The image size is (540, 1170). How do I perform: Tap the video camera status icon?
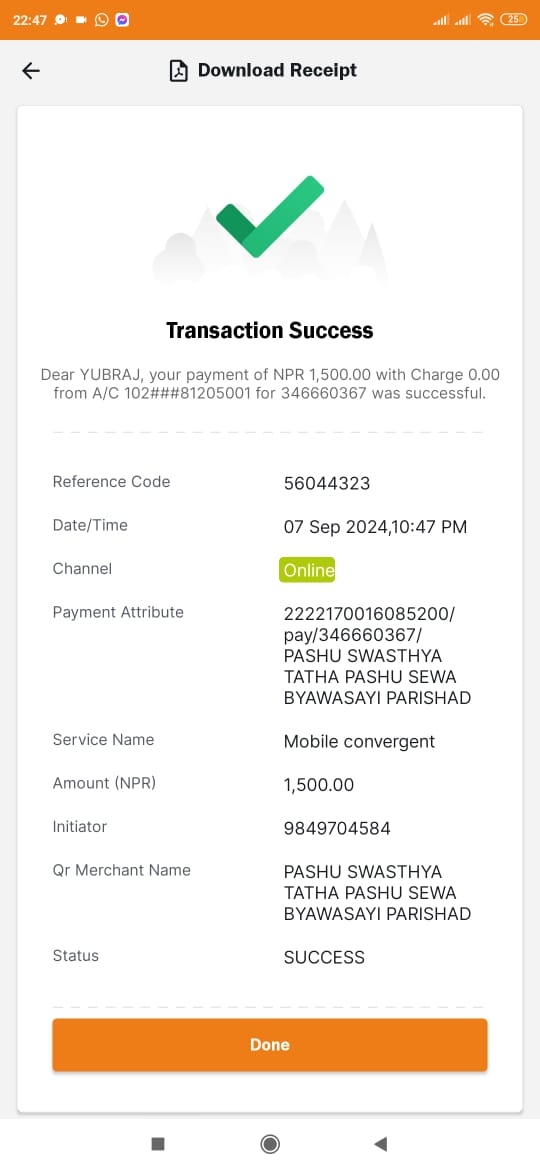click(x=81, y=20)
